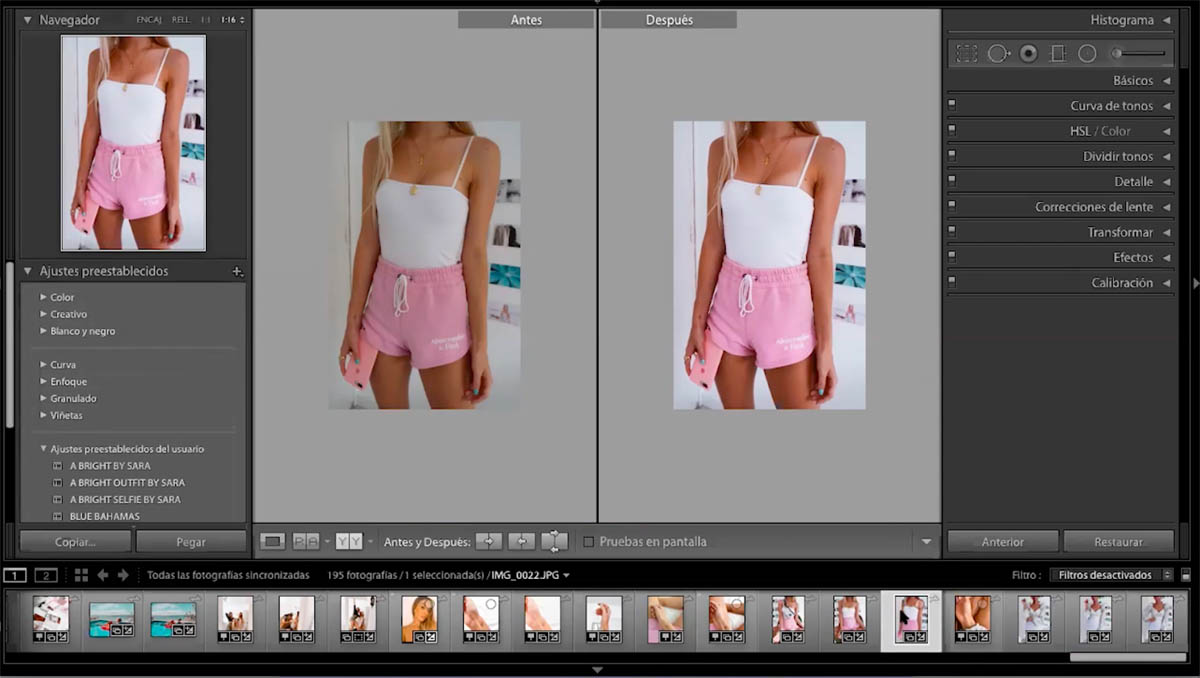Select the Adjustment brush tool
Screen dimensions: 1200x678
1117,53
